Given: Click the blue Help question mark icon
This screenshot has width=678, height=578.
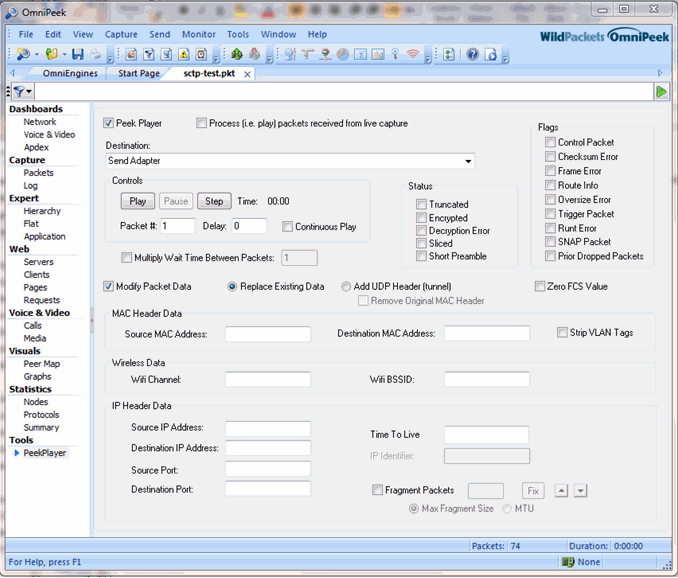Looking at the screenshot, I should 473,54.
